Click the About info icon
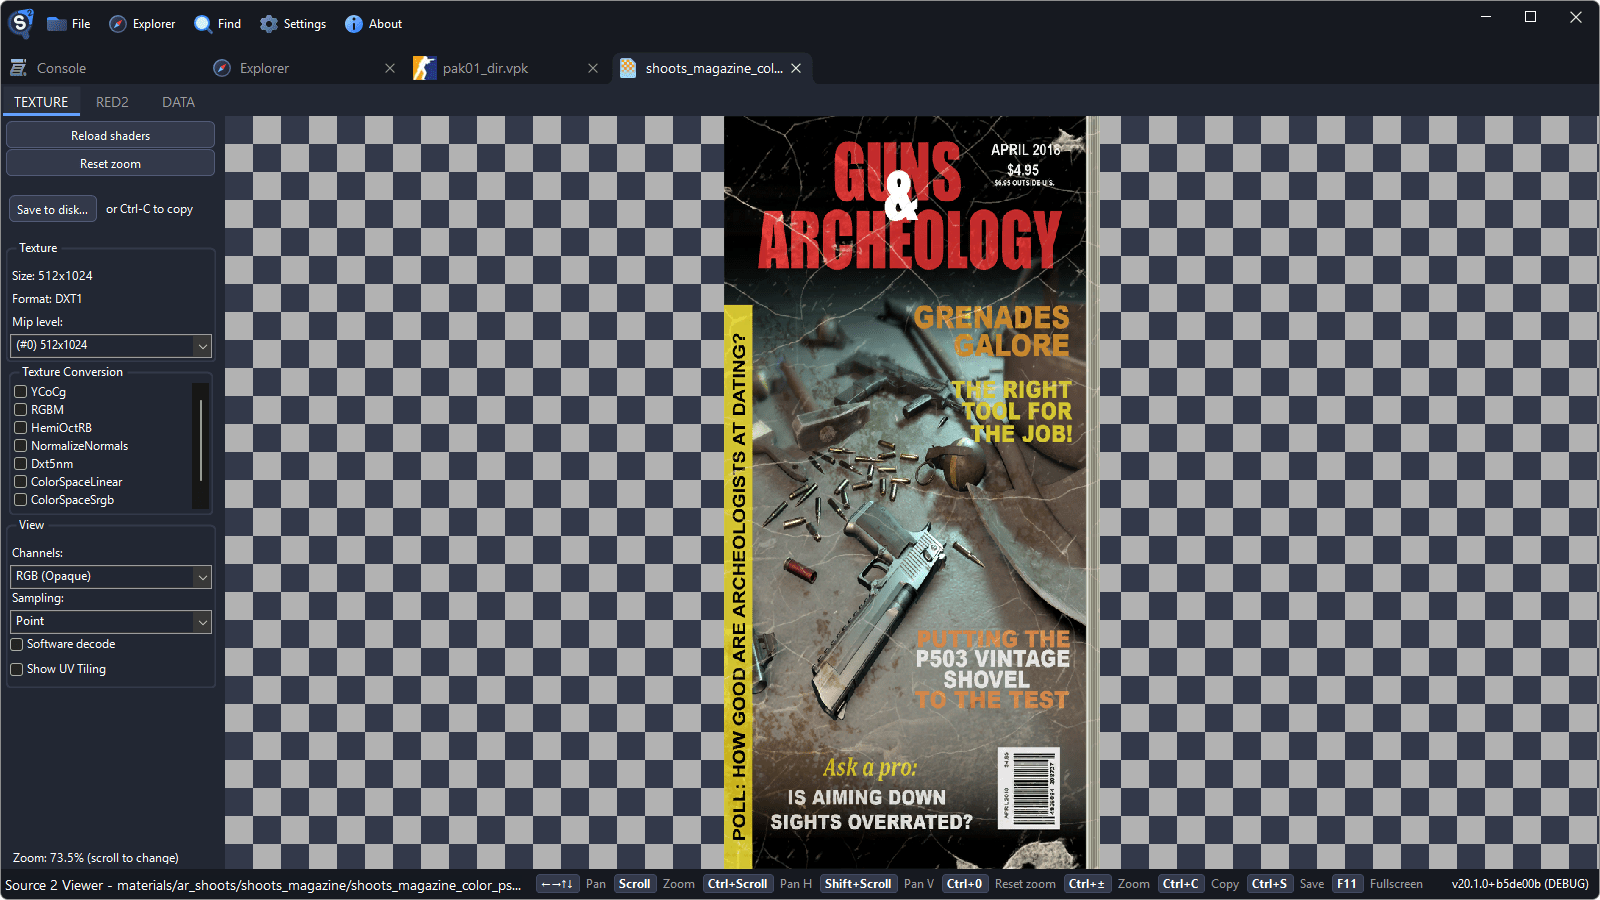Image resolution: width=1600 pixels, height=900 pixels. 354,24
